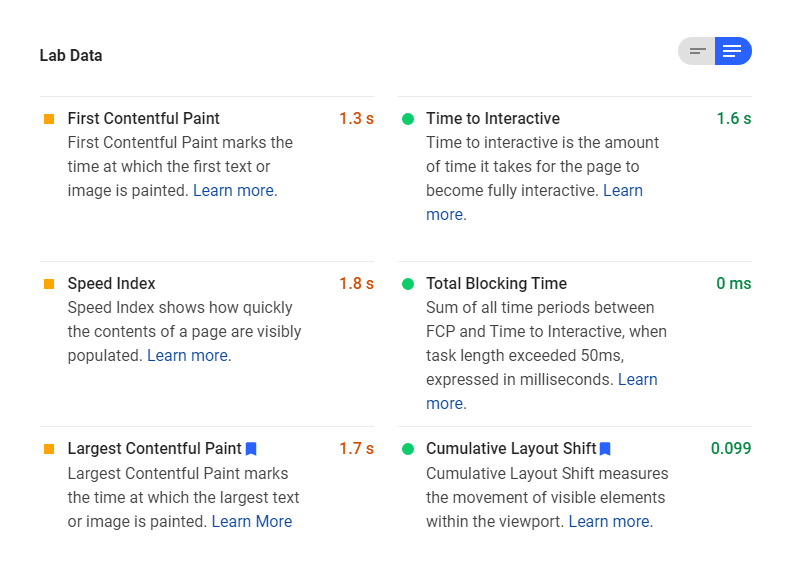The width and height of the screenshot is (795, 576).
Task: Click the Speed Index metric title
Action: [112, 283]
